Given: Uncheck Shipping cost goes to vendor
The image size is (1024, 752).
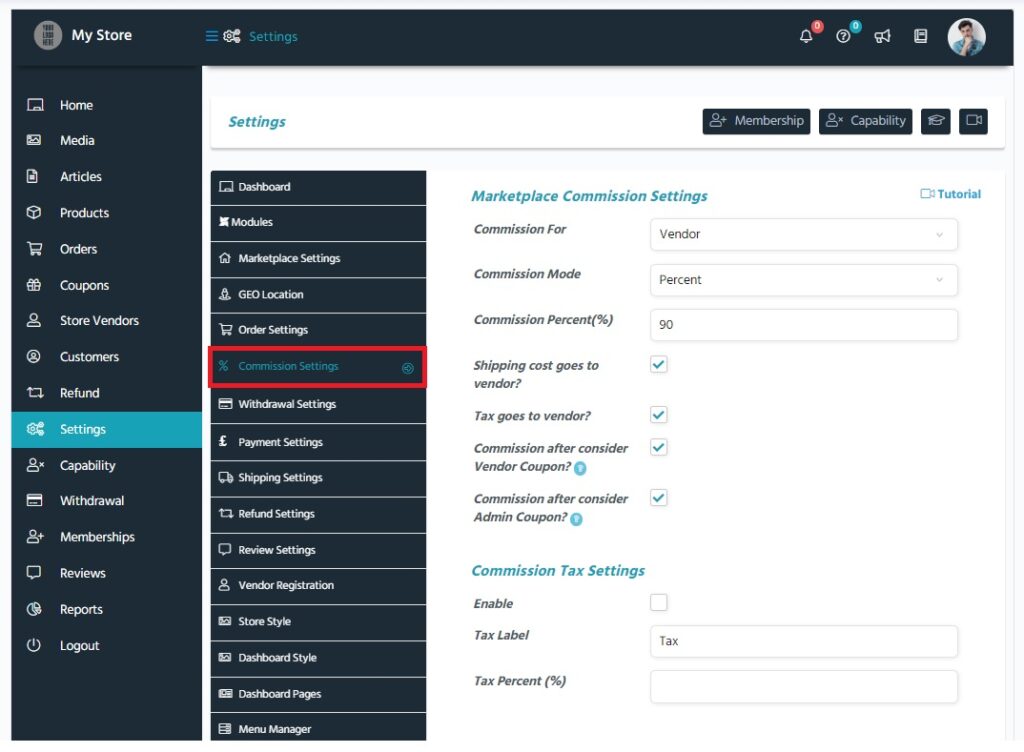Looking at the screenshot, I should [x=658, y=364].
